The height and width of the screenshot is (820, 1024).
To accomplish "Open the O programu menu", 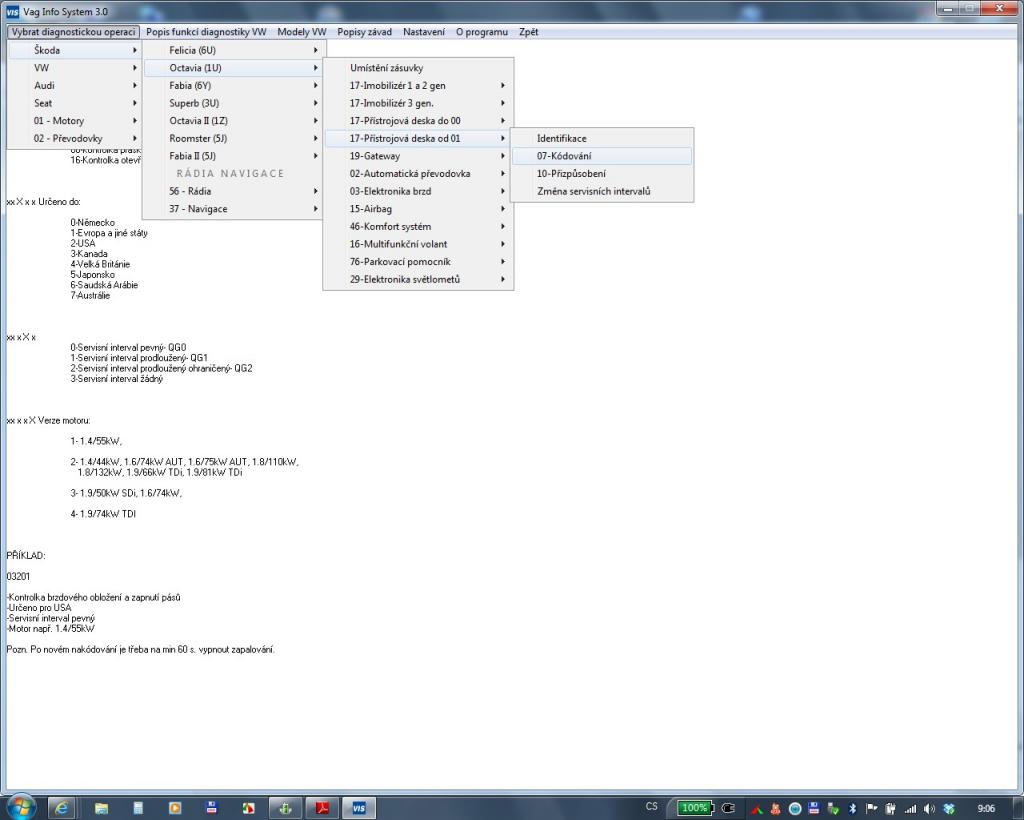I will coord(481,32).
